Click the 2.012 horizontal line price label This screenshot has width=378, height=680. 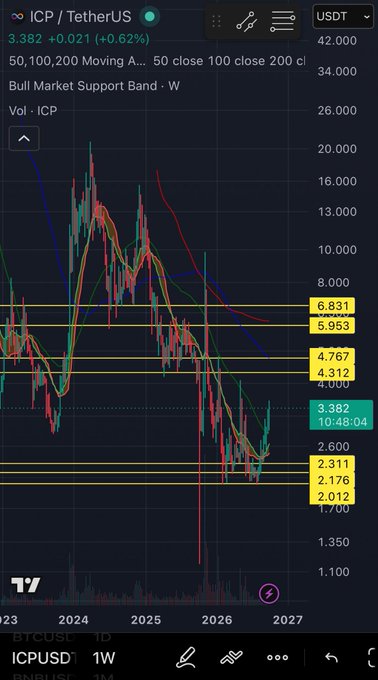tap(332, 497)
